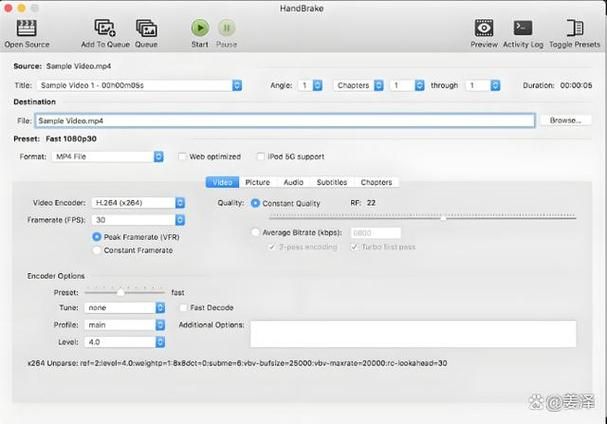Open the Activity Log icon
Screen dimensions: 607x424
[523, 28]
